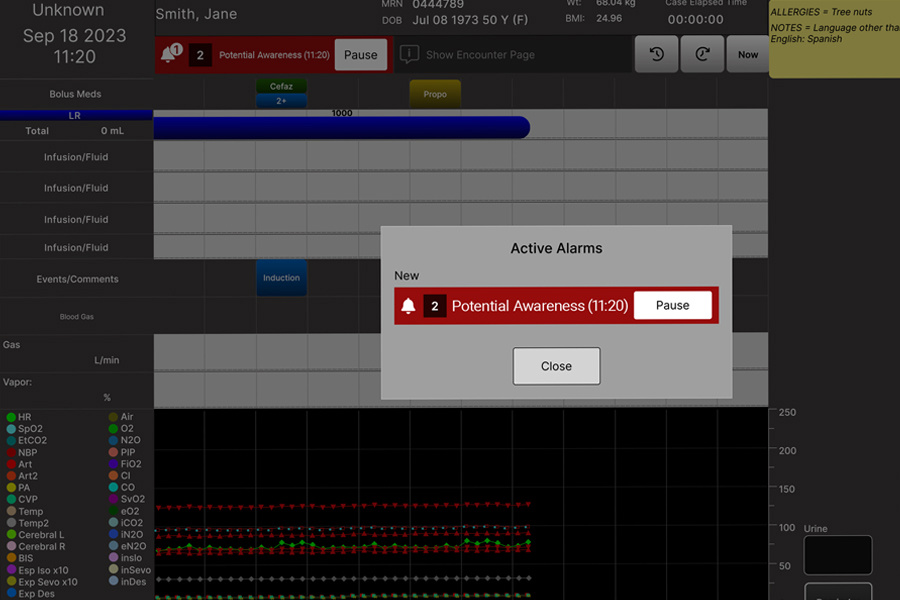Expand the Blood Gas row
Image resolution: width=900 pixels, height=600 pixels.
click(76, 316)
